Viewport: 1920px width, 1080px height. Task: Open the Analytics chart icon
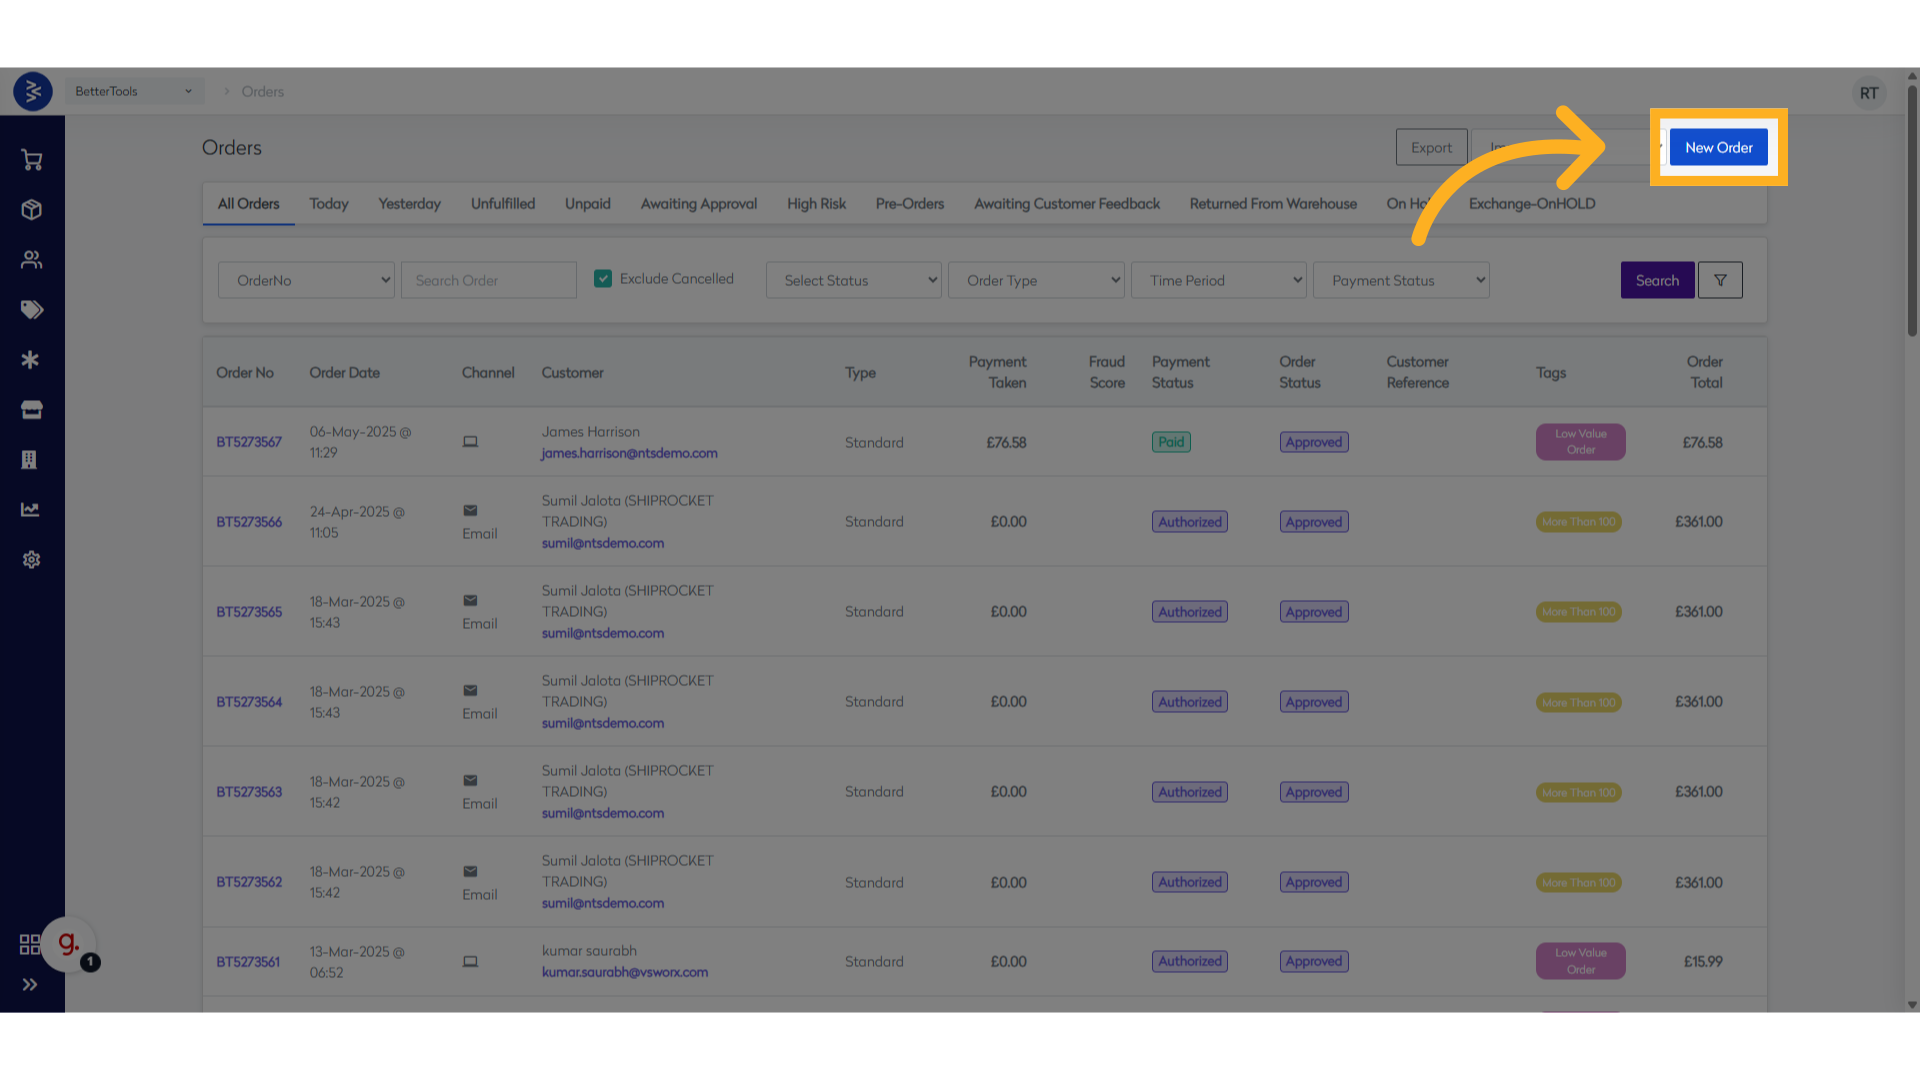coord(31,509)
